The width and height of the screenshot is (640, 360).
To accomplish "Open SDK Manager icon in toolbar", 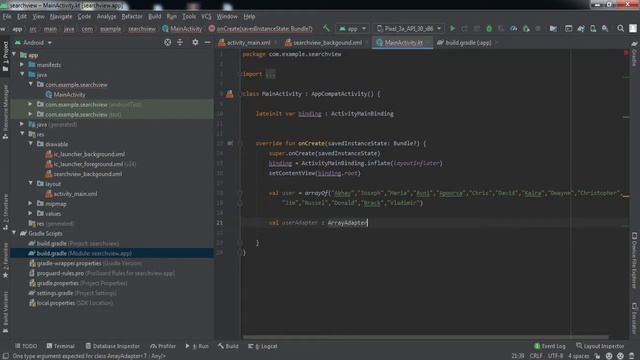I will [605, 29].
